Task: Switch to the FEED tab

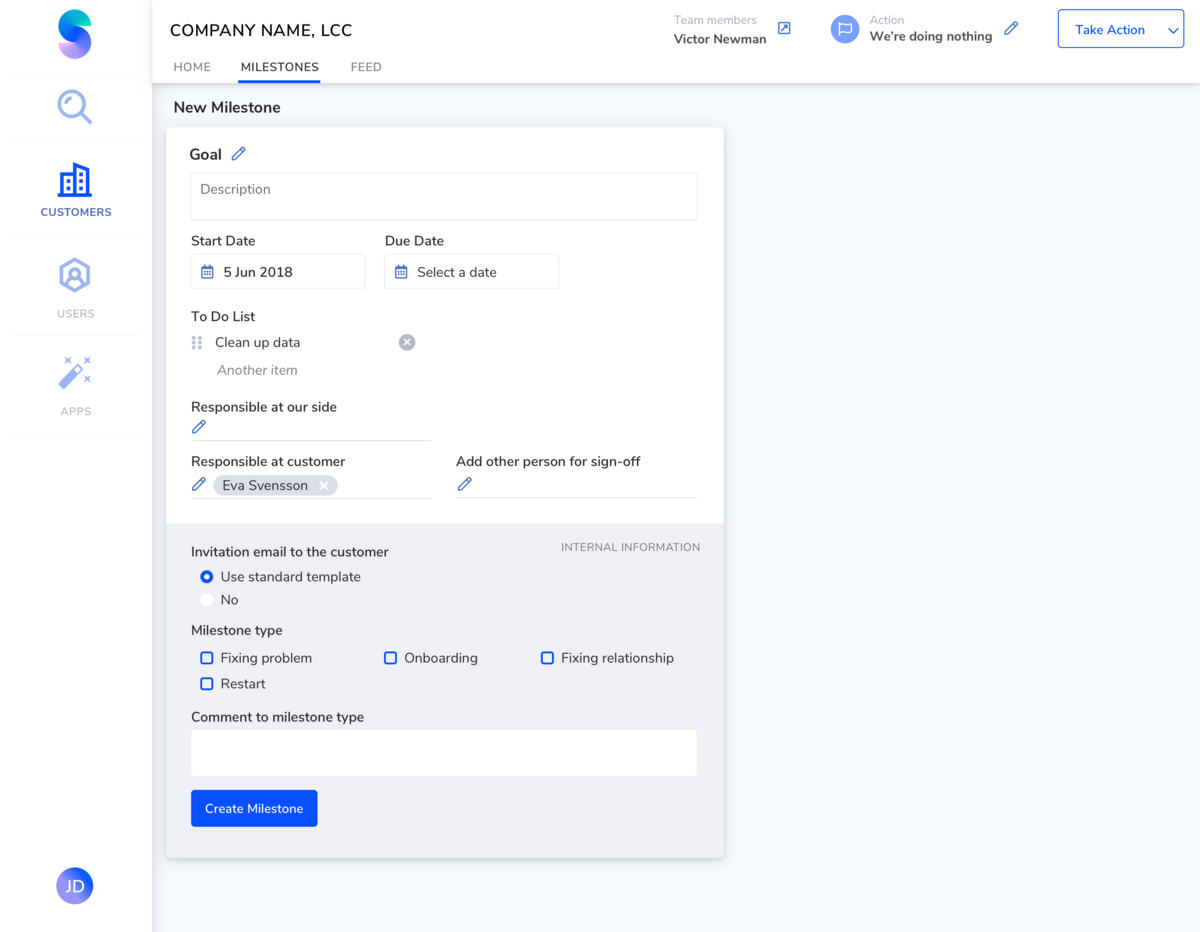Action: click(x=365, y=67)
